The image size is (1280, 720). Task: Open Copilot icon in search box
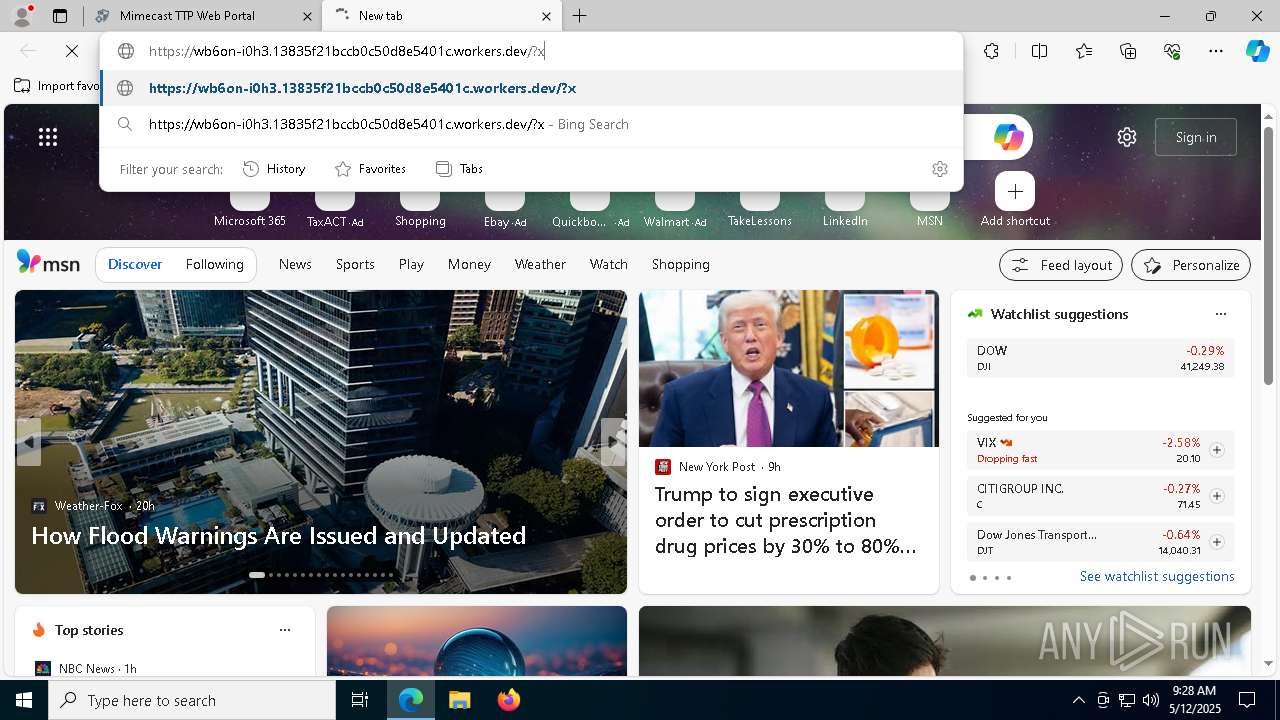[x=1008, y=137]
